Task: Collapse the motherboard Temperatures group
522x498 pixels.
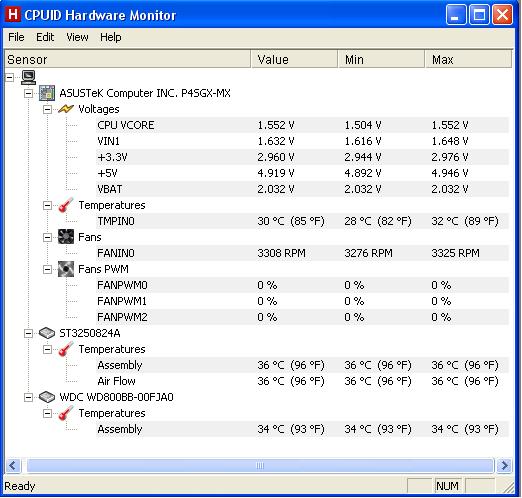Action: point(47,205)
